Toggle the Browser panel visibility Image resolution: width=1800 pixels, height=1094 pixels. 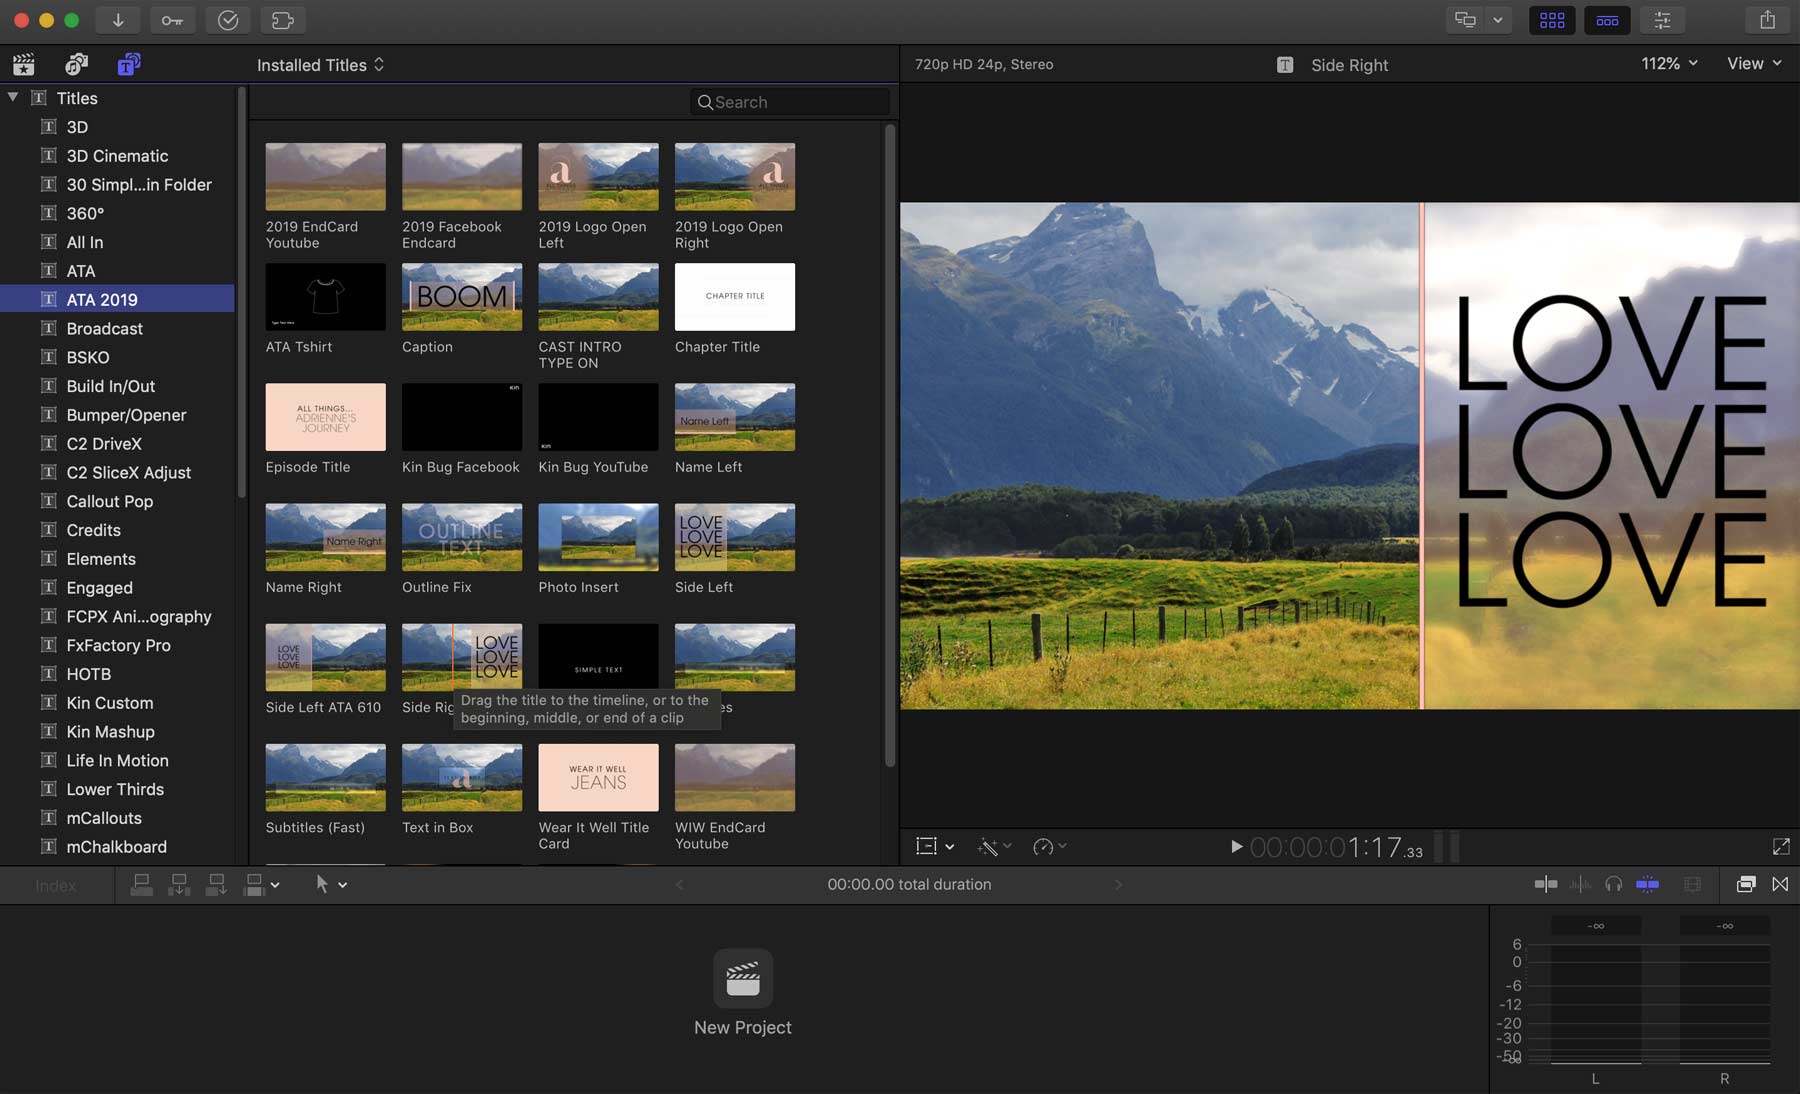[x=1552, y=20]
